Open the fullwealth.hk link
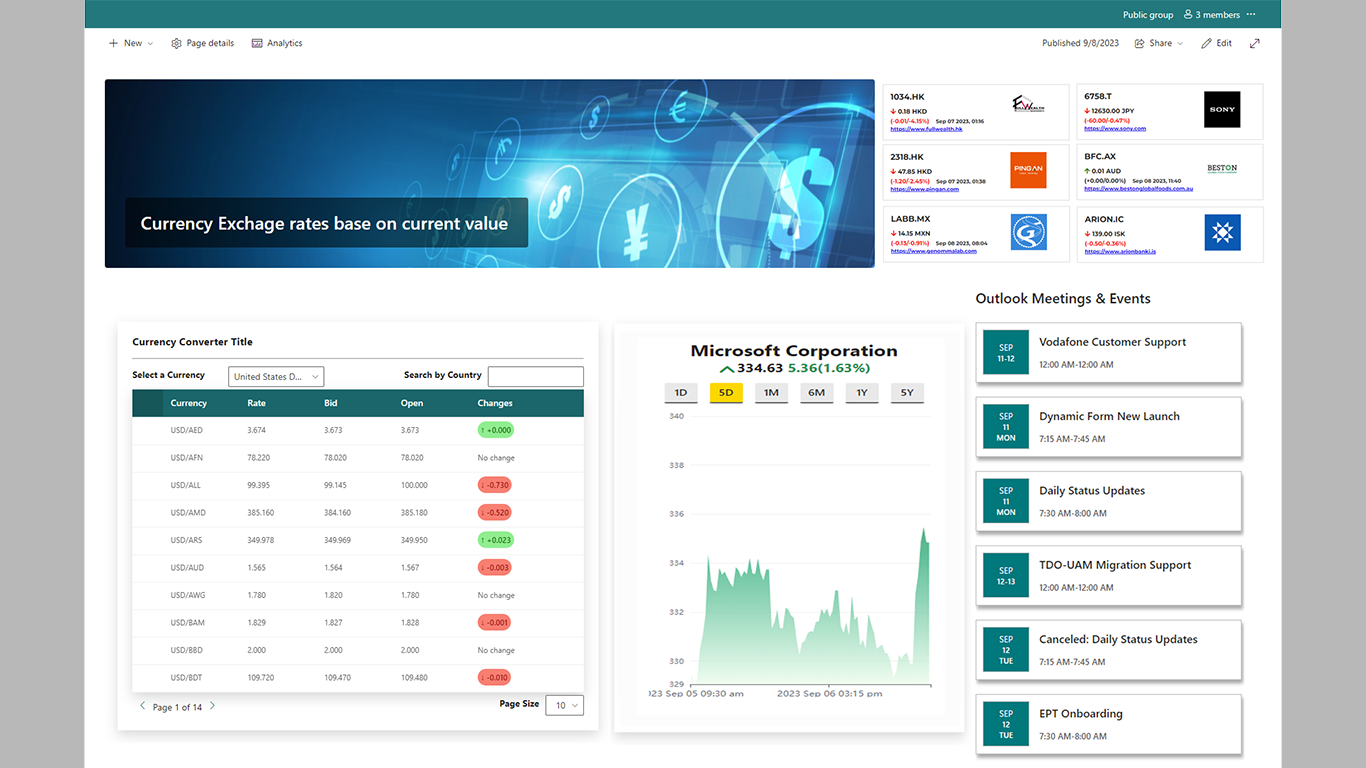 [x=926, y=128]
